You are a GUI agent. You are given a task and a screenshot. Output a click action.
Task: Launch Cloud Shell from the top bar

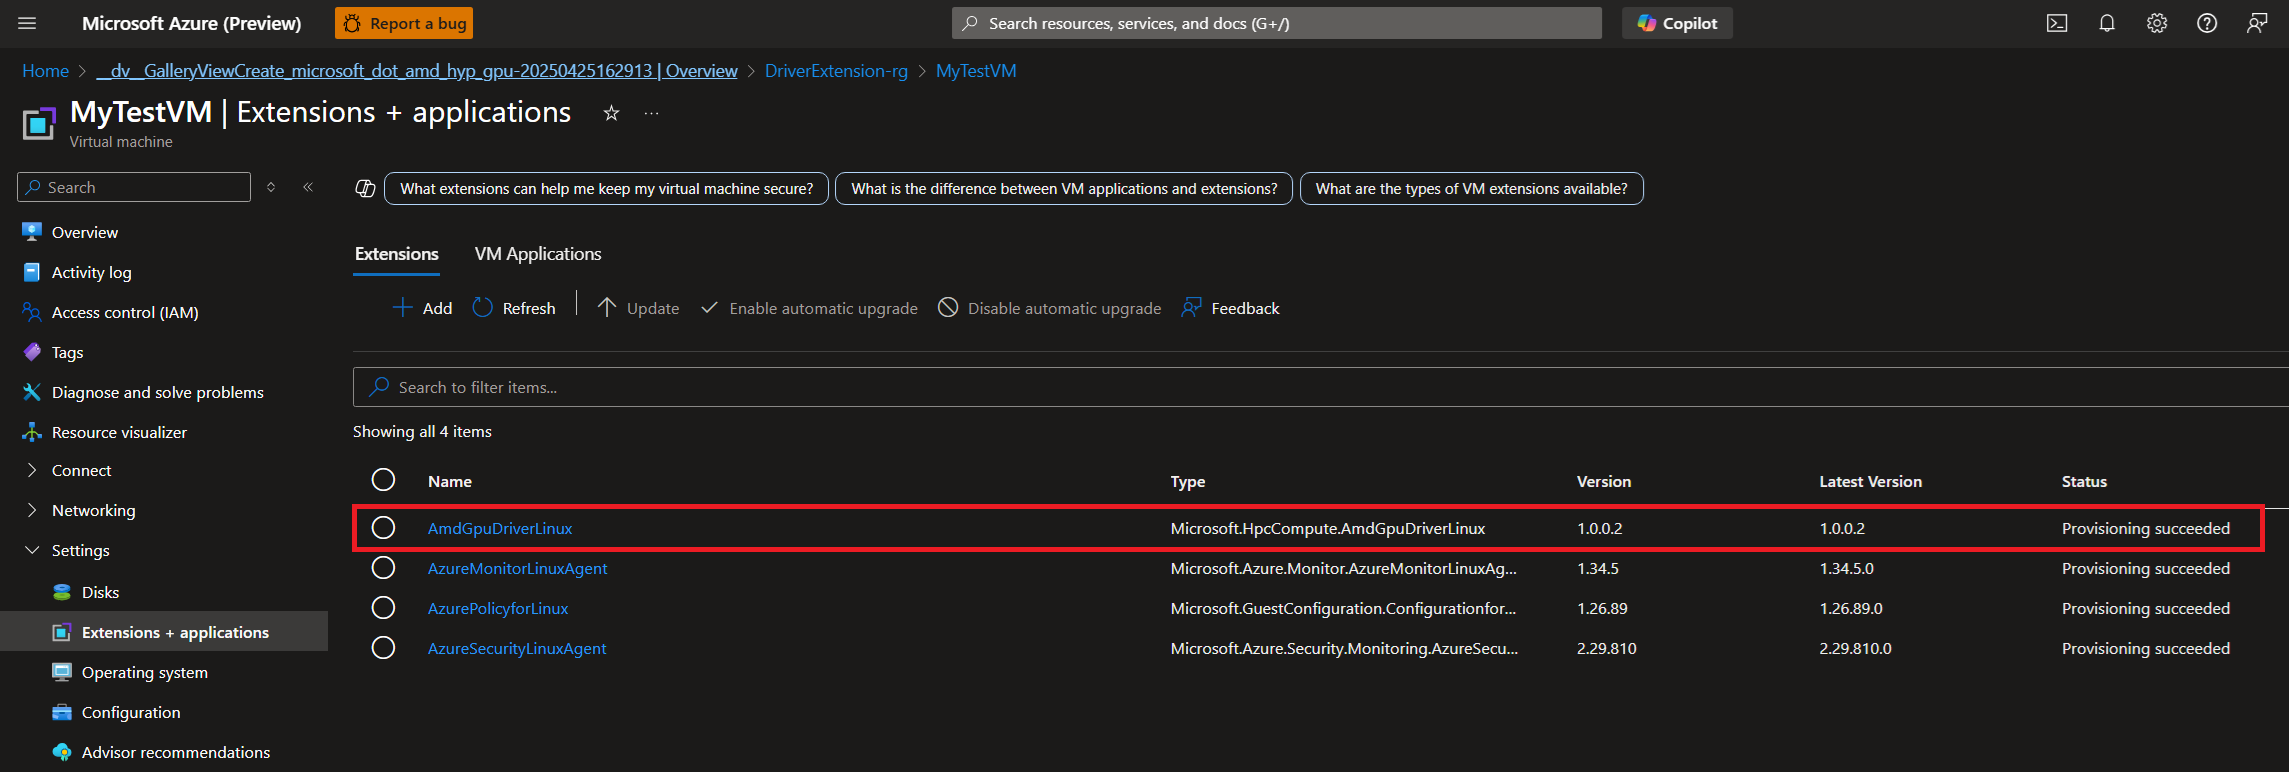point(2057,23)
